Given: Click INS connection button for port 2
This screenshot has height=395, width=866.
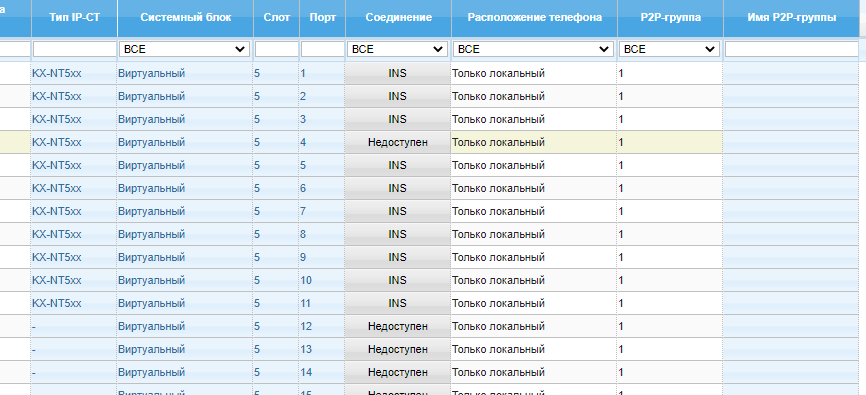Looking at the screenshot, I should pos(398,96).
